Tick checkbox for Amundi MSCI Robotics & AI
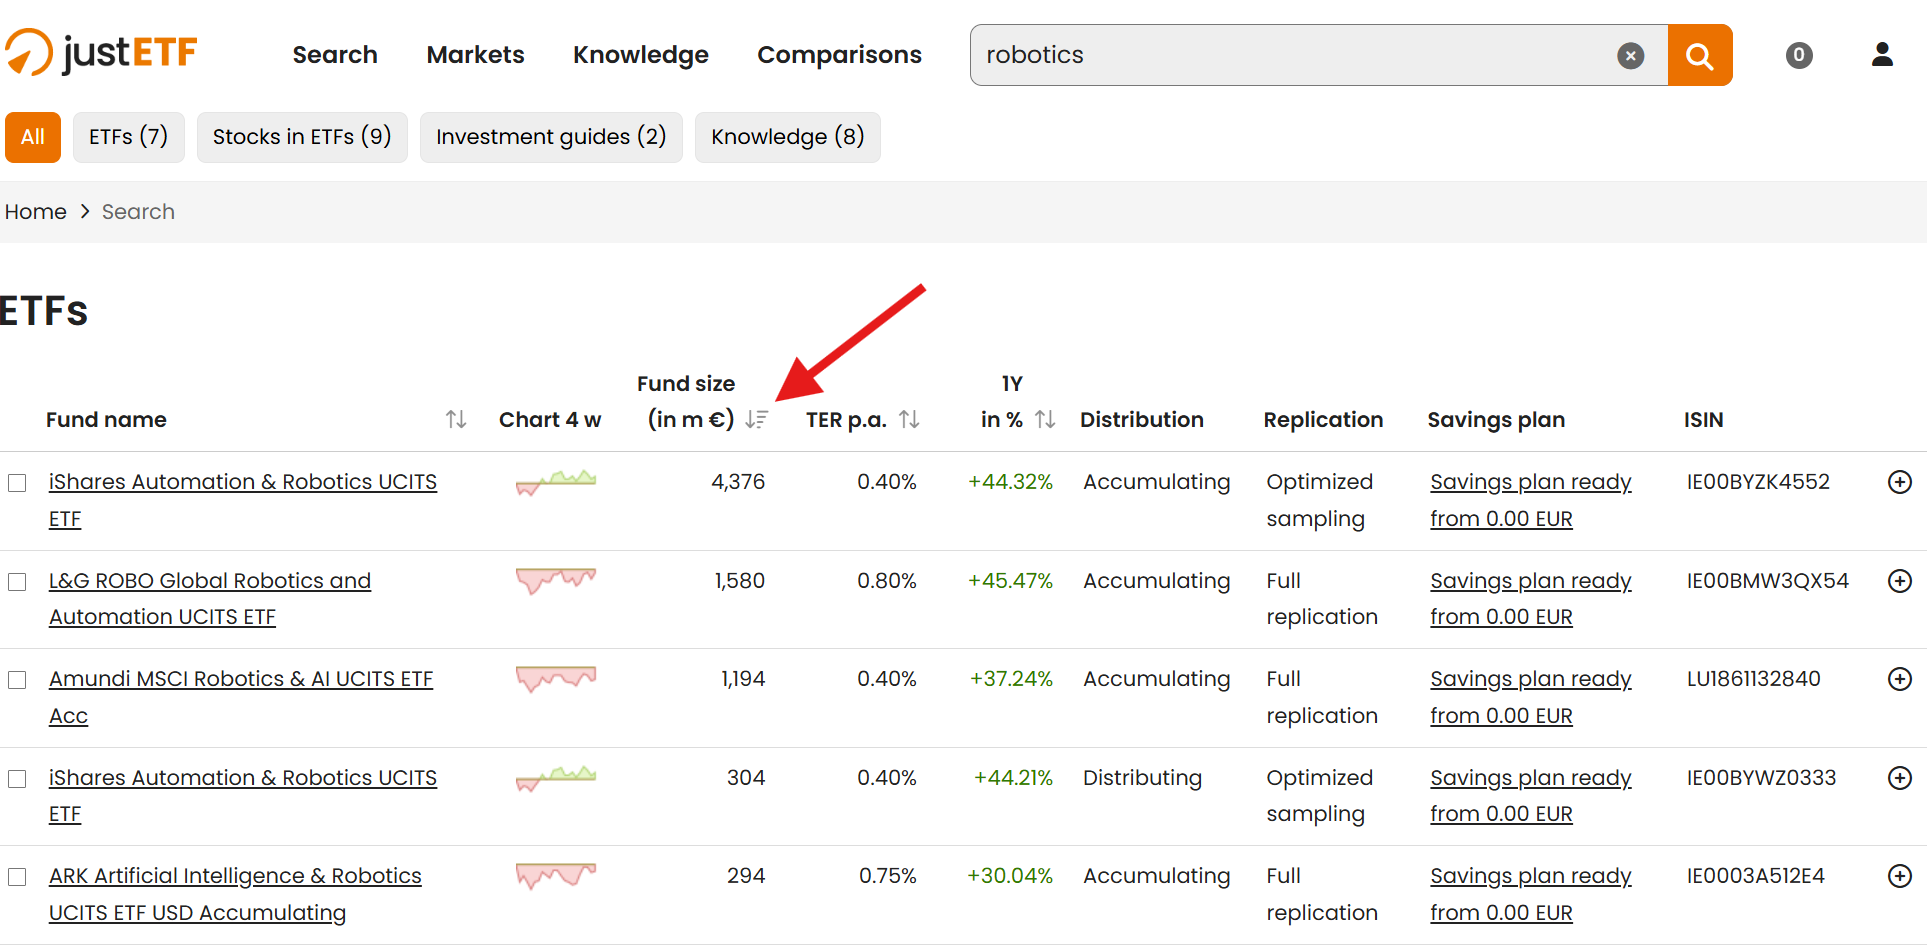The width and height of the screenshot is (1927, 949). pyautogui.click(x=17, y=680)
